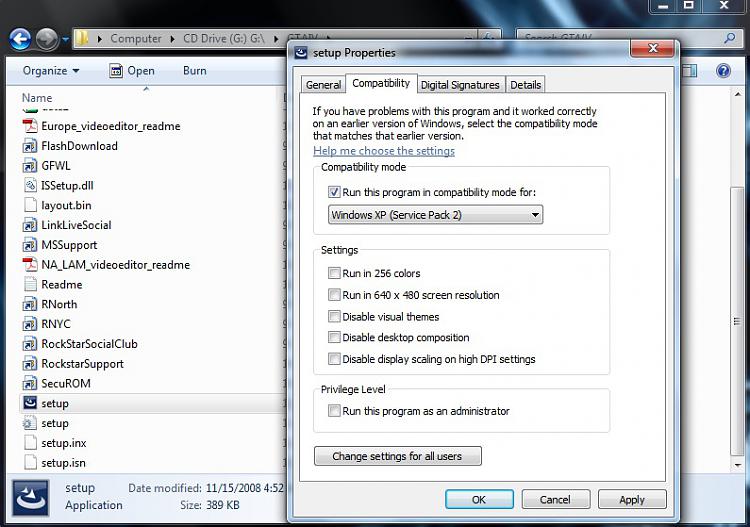Open the recent pages dropdown beside Forward
This screenshot has height=527, width=750.
[66, 39]
